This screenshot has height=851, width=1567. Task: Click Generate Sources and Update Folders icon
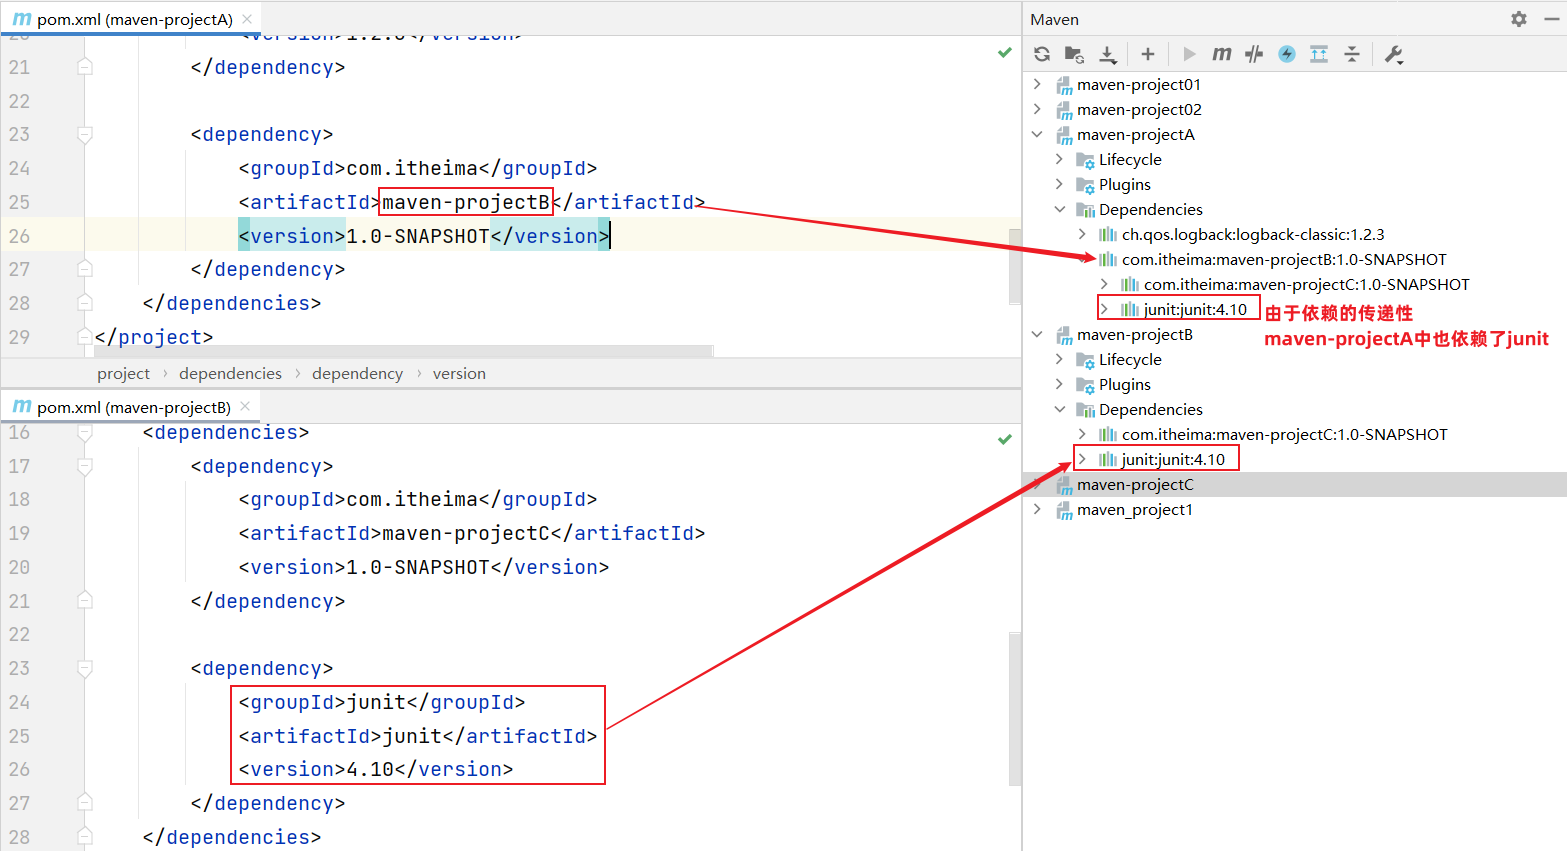pos(1074,54)
